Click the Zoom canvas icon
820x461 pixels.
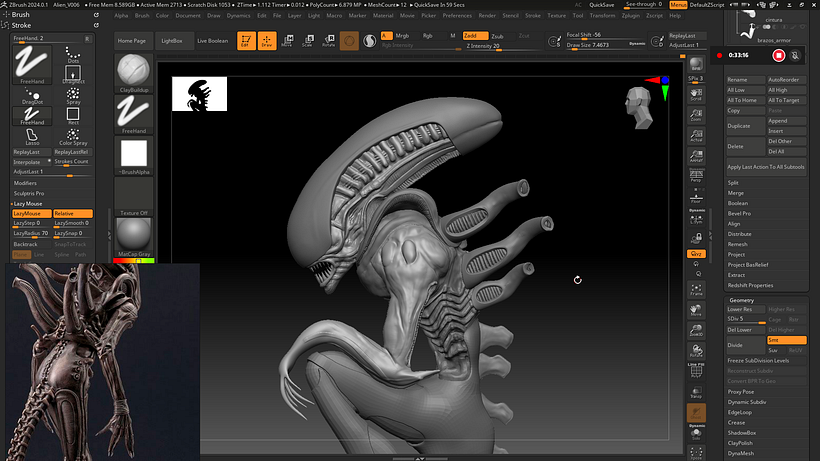[x=696, y=114]
